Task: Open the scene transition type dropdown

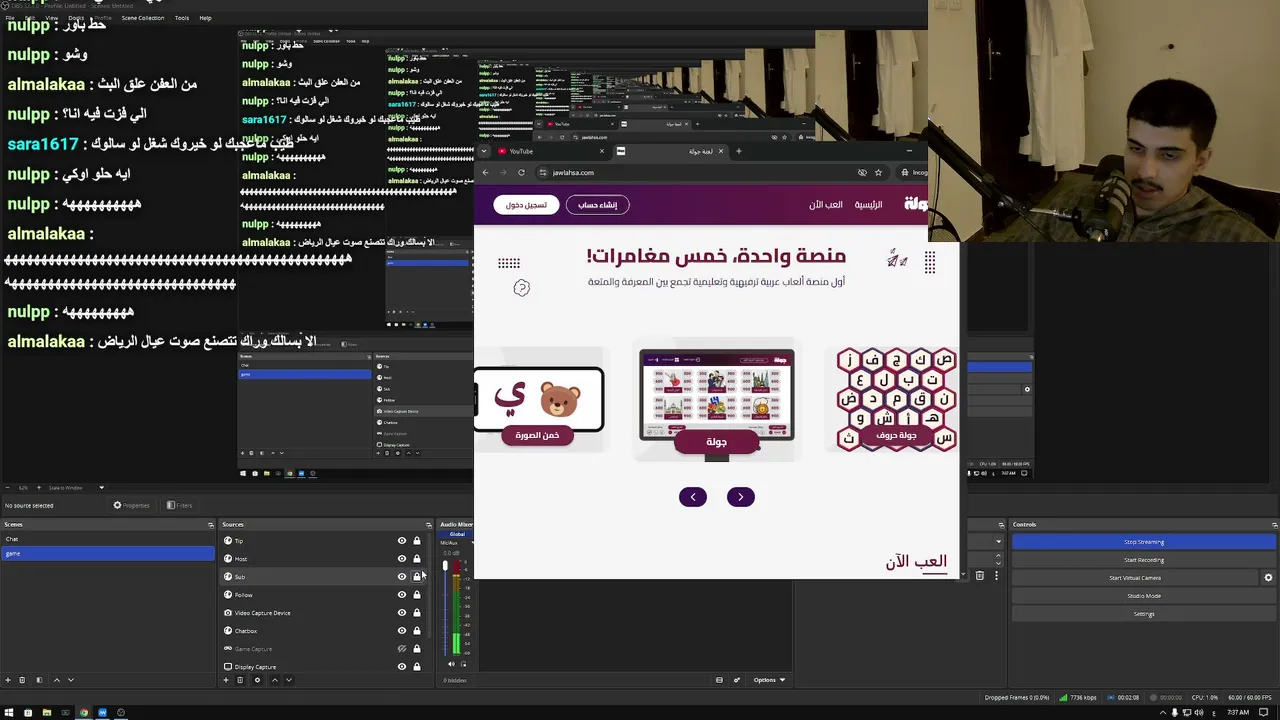Action: coord(998,541)
